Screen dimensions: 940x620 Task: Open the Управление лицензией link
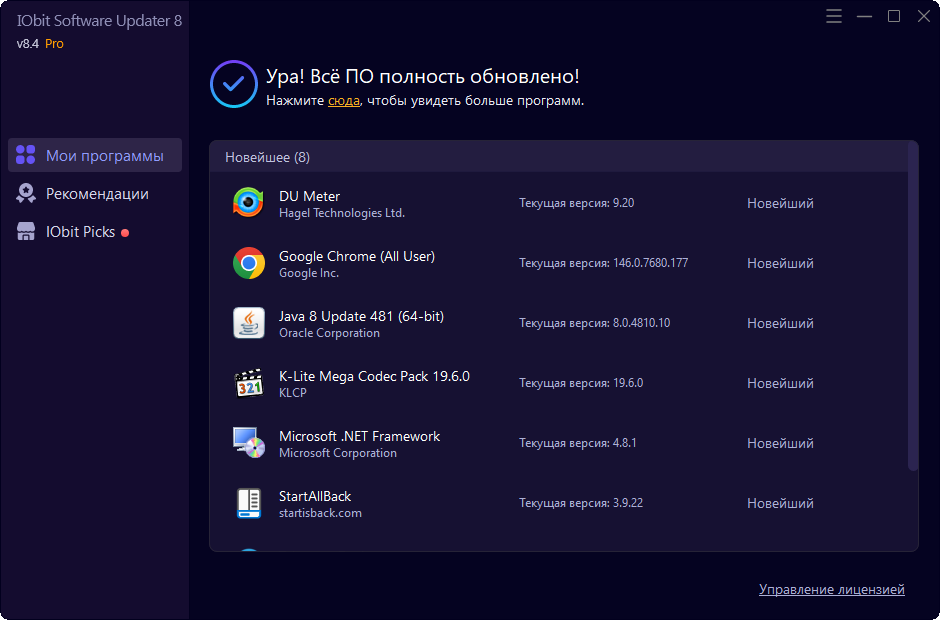click(831, 590)
